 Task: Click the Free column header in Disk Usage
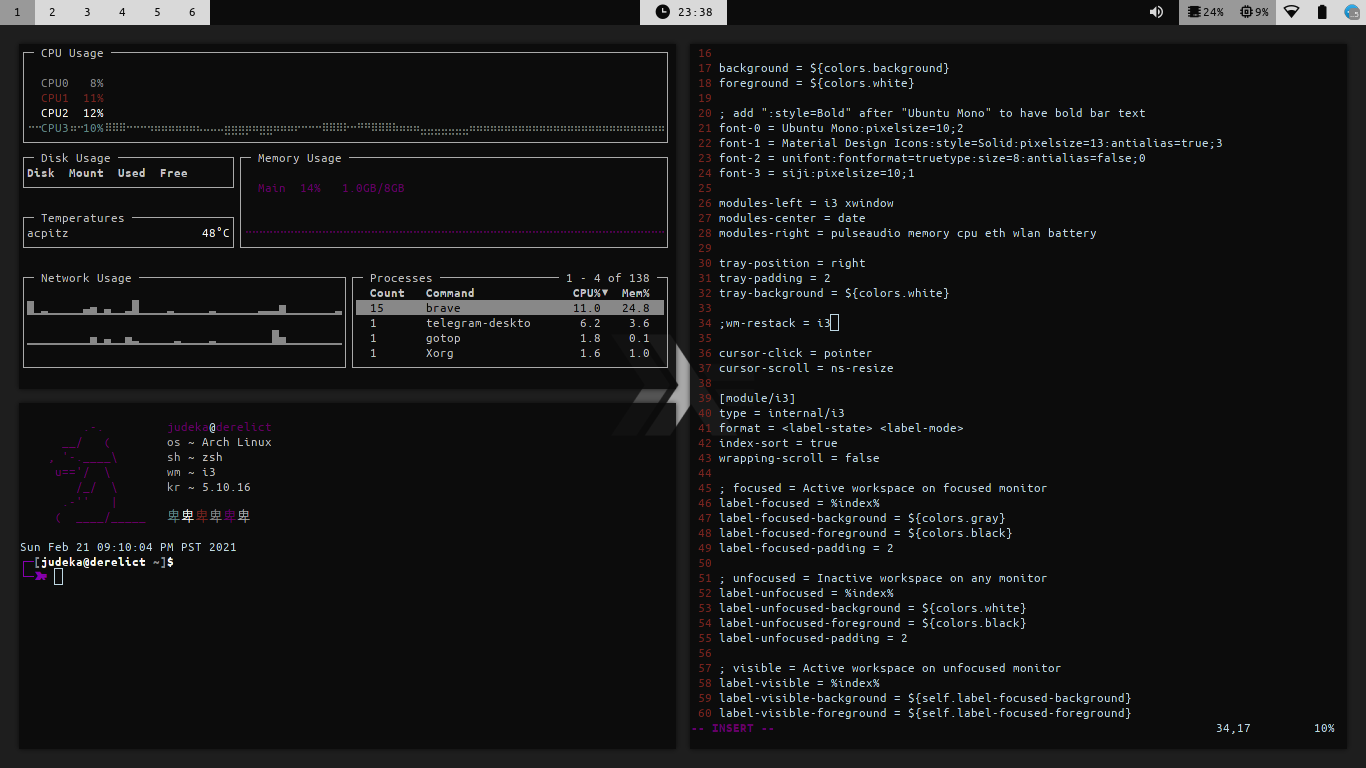pos(174,173)
